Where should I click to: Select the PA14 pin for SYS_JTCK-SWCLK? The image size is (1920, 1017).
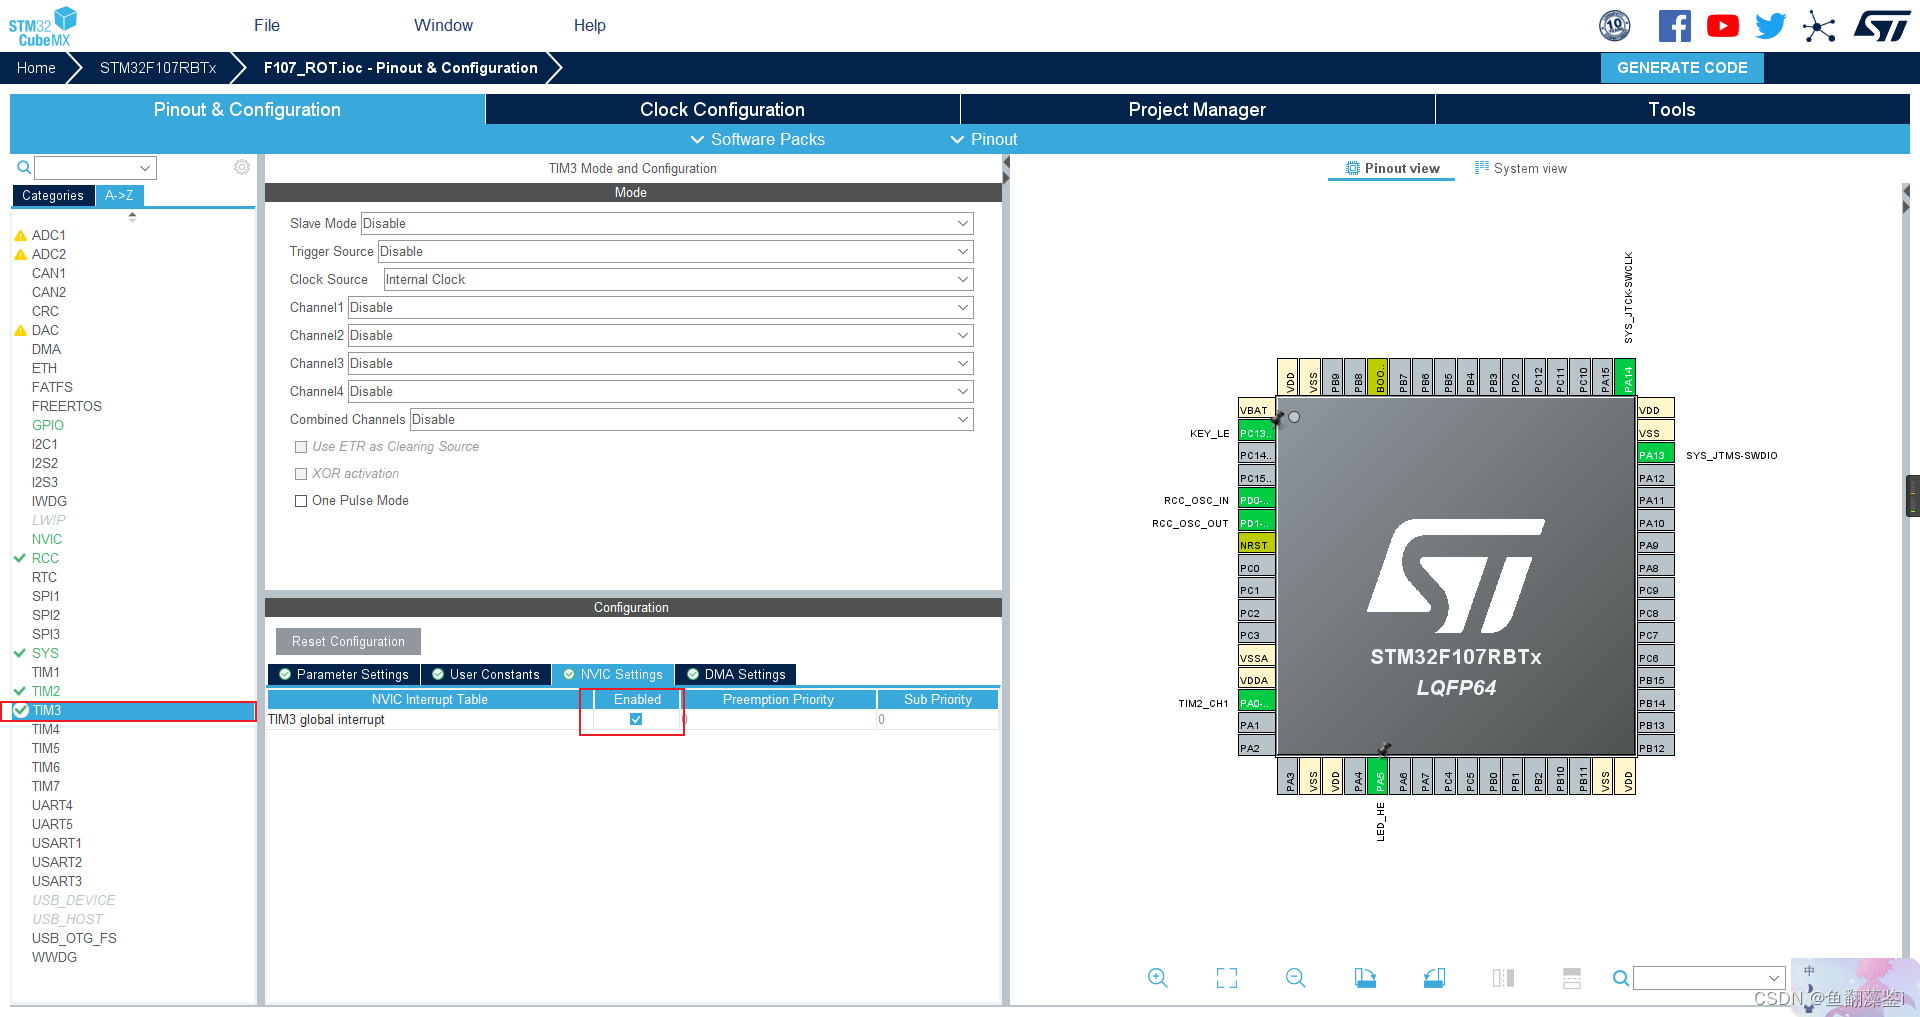pos(1626,377)
